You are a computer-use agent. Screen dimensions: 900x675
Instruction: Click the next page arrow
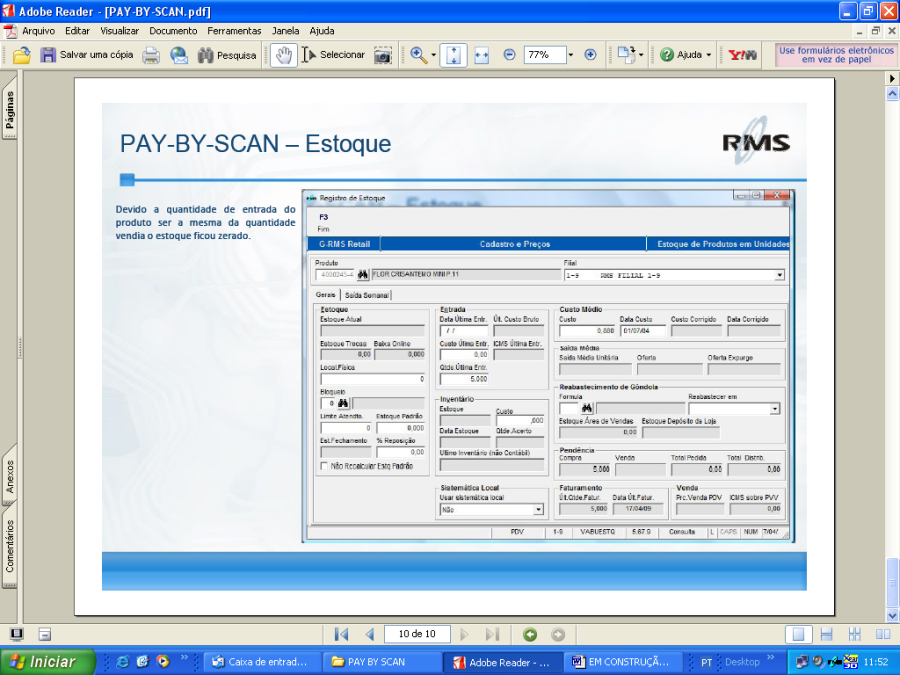click(x=464, y=634)
